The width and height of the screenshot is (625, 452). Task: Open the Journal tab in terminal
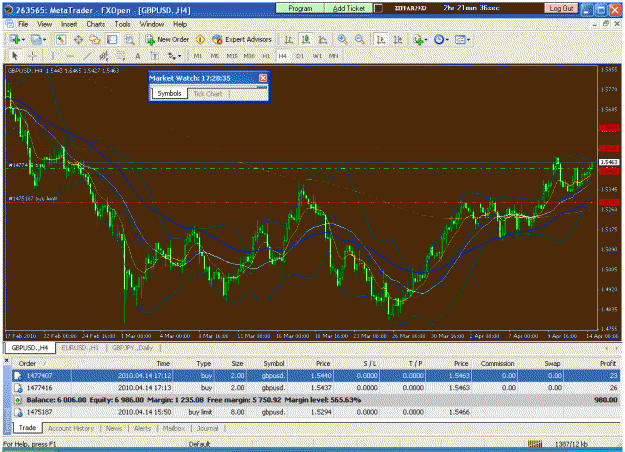pyautogui.click(x=208, y=428)
